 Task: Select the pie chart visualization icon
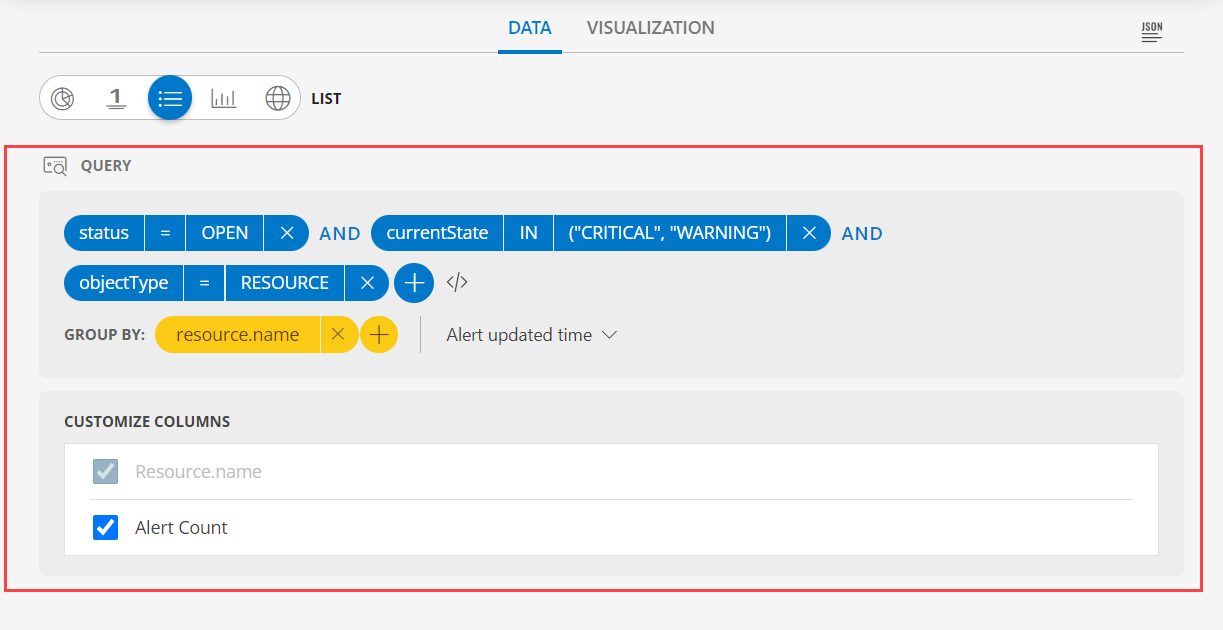(x=62, y=98)
